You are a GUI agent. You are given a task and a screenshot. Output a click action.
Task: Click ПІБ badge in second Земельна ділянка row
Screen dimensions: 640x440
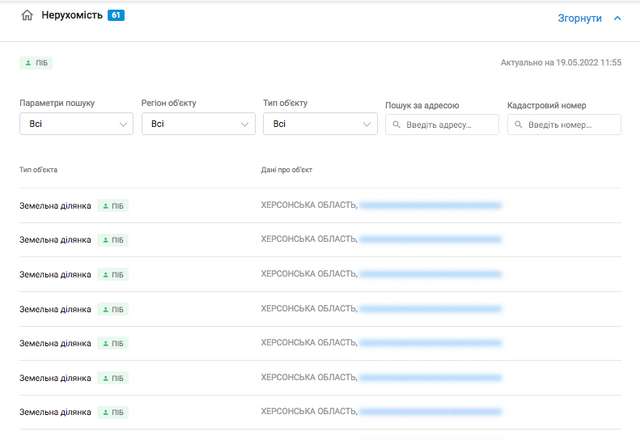[113, 240]
